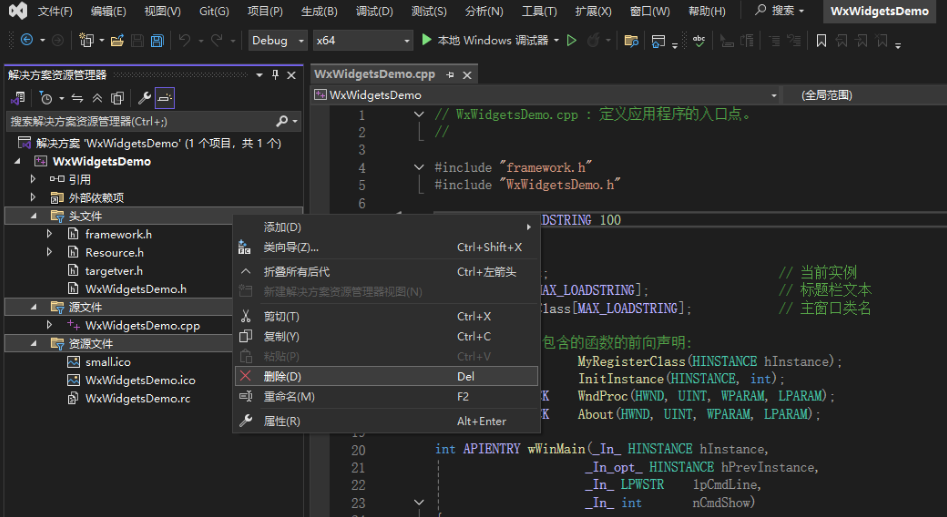Viewport: 947px width, 517px height.
Task: Click the Redo toolbar icon
Action: tap(216, 40)
